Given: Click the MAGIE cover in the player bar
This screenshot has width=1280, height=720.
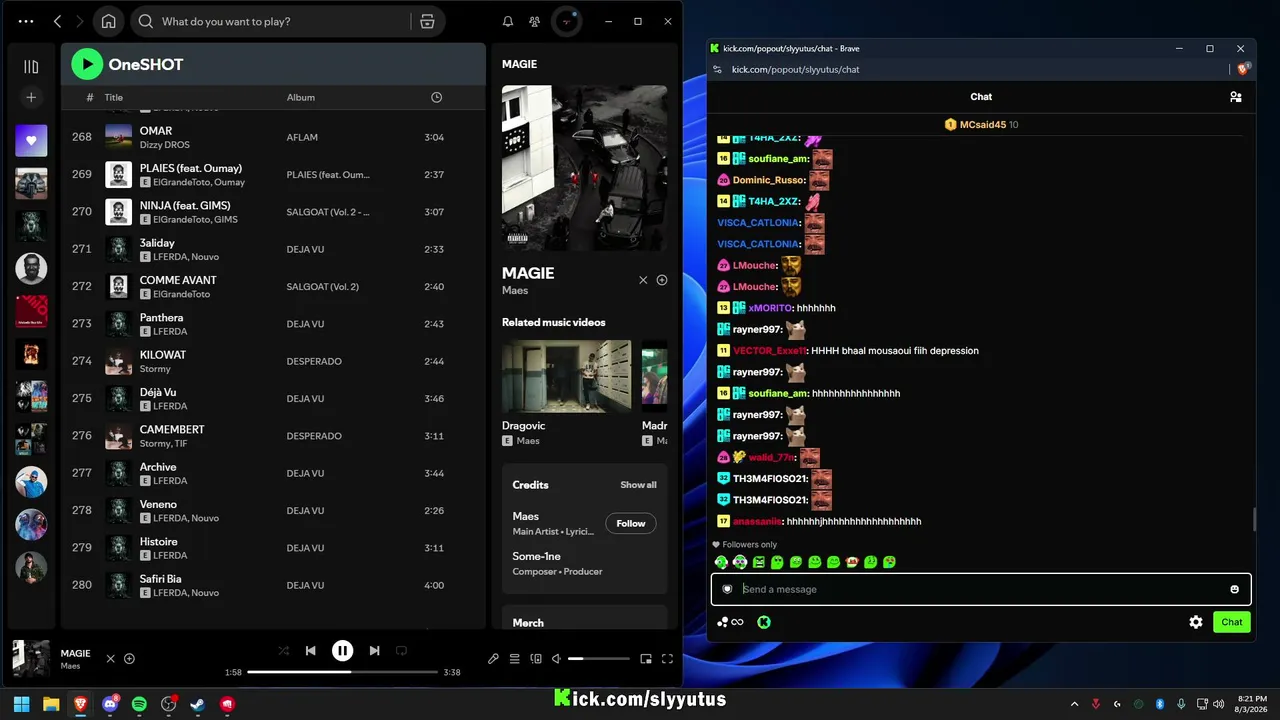Looking at the screenshot, I should click(31, 659).
